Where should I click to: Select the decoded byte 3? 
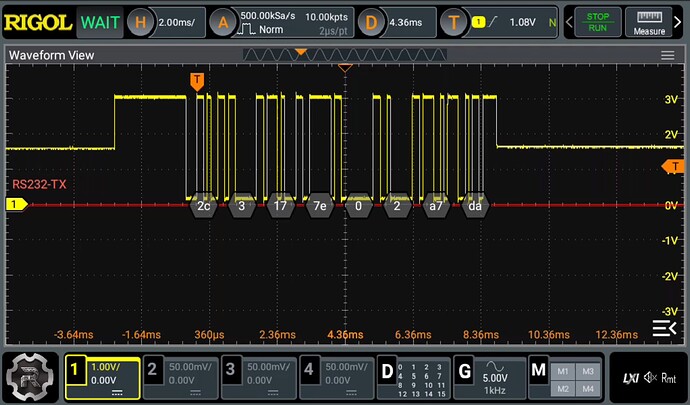pyautogui.click(x=242, y=206)
